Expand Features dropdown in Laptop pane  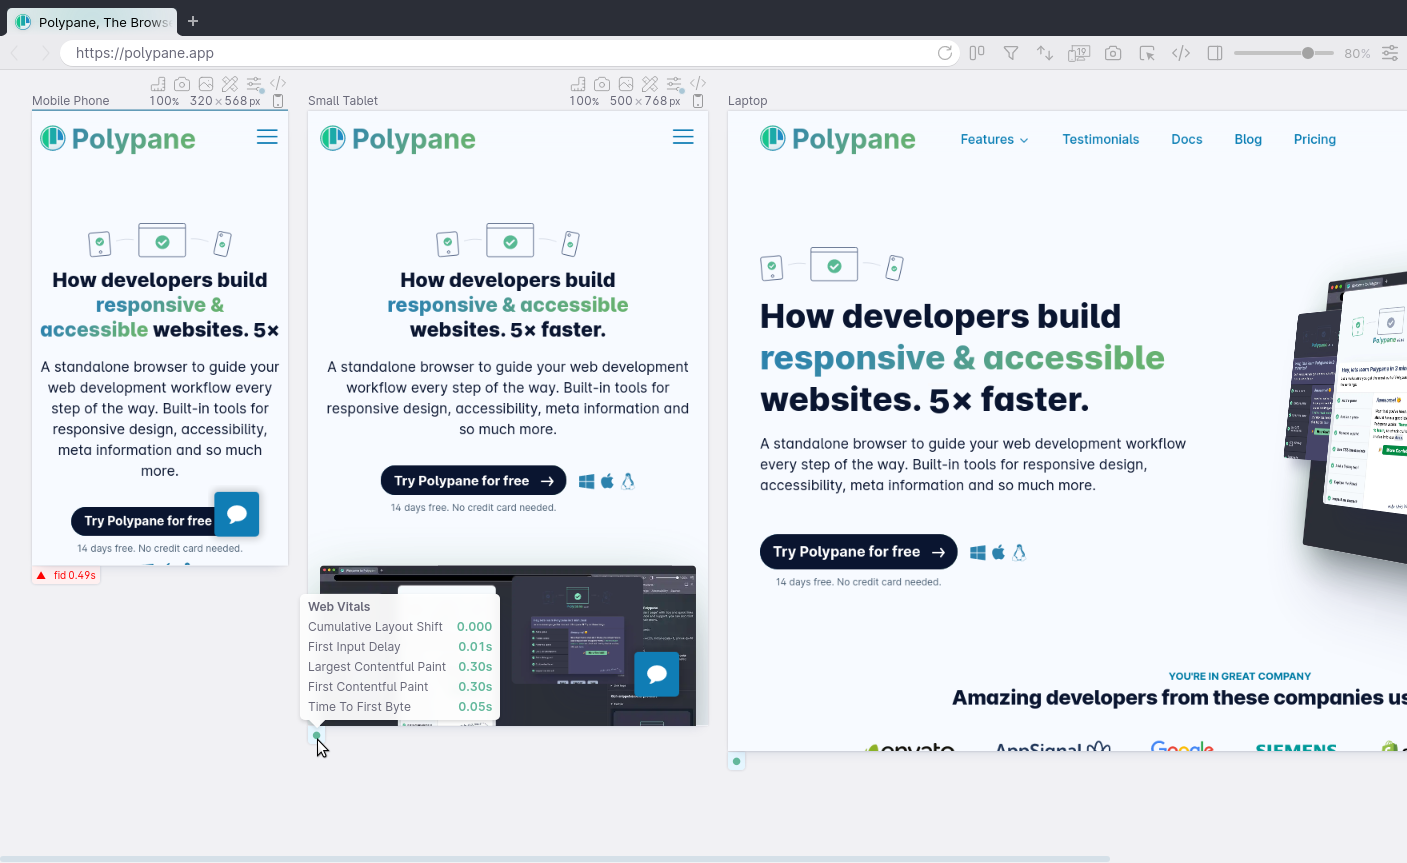click(x=994, y=139)
